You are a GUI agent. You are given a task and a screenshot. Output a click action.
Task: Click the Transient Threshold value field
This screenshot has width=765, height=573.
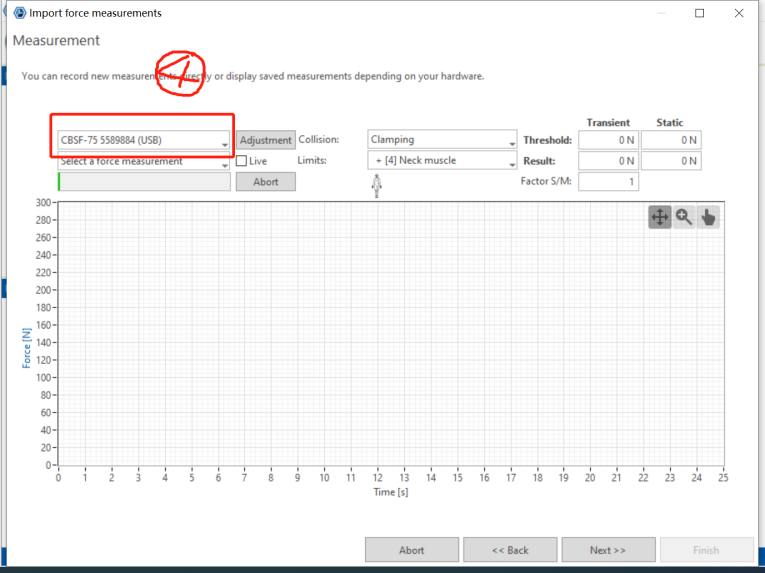[608, 140]
